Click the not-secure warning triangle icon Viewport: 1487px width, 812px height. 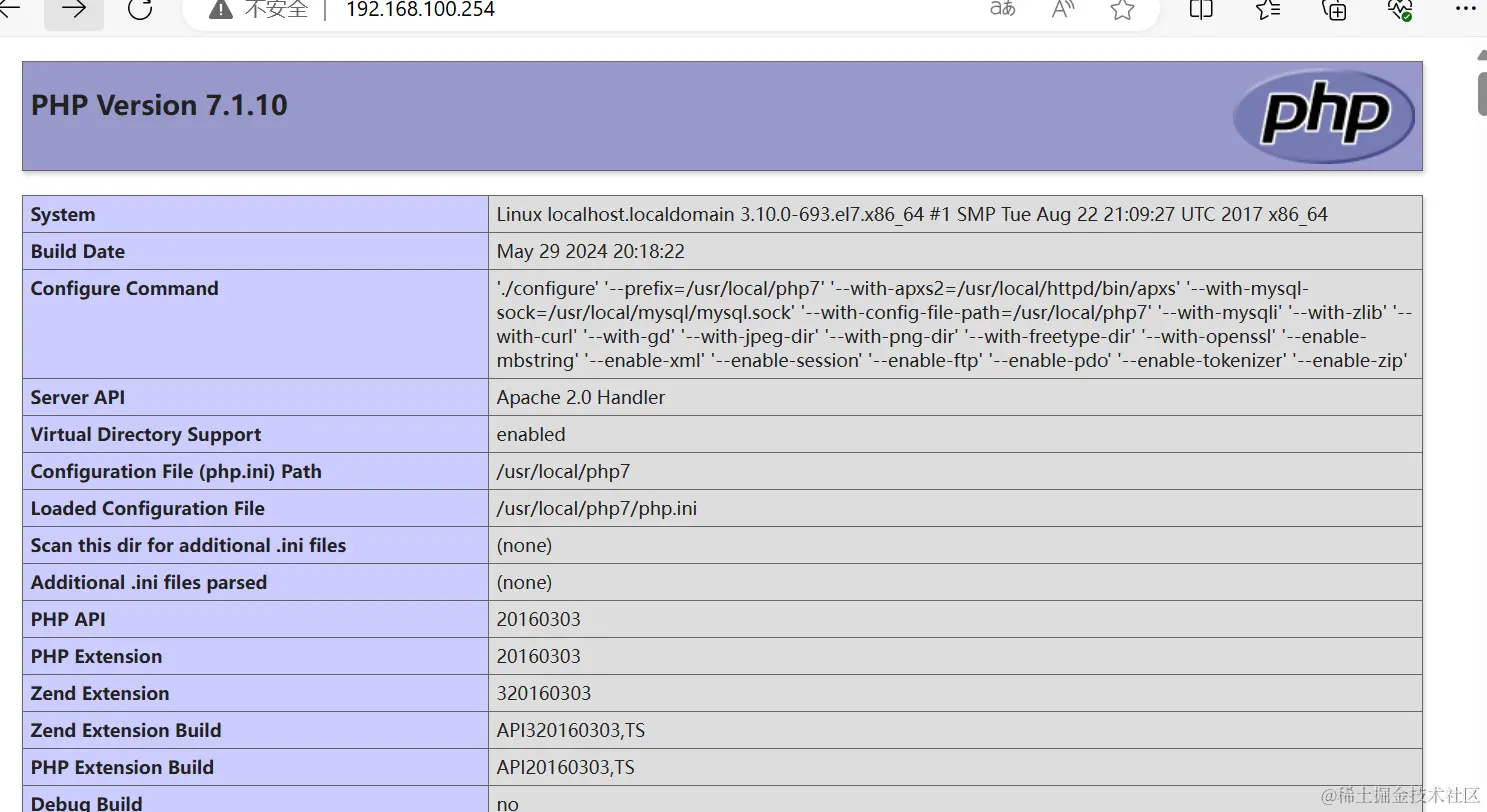[x=220, y=9]
